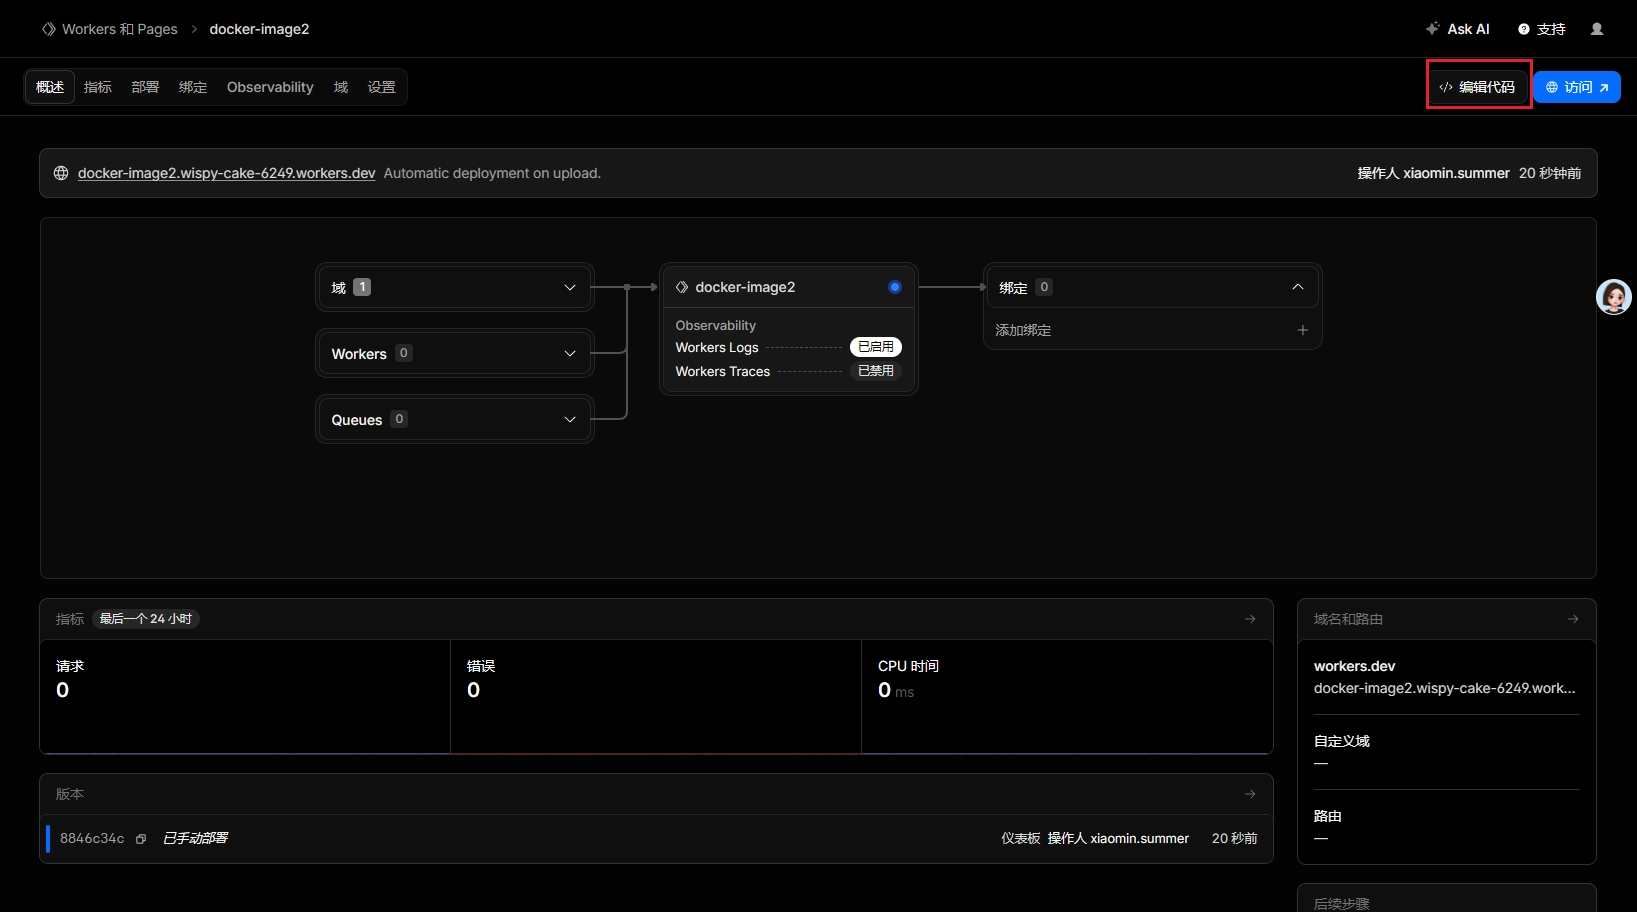Click the globe icon beside workers.dev URL
The height and width of the screenshot is (912, 1637).
point(61,173)
